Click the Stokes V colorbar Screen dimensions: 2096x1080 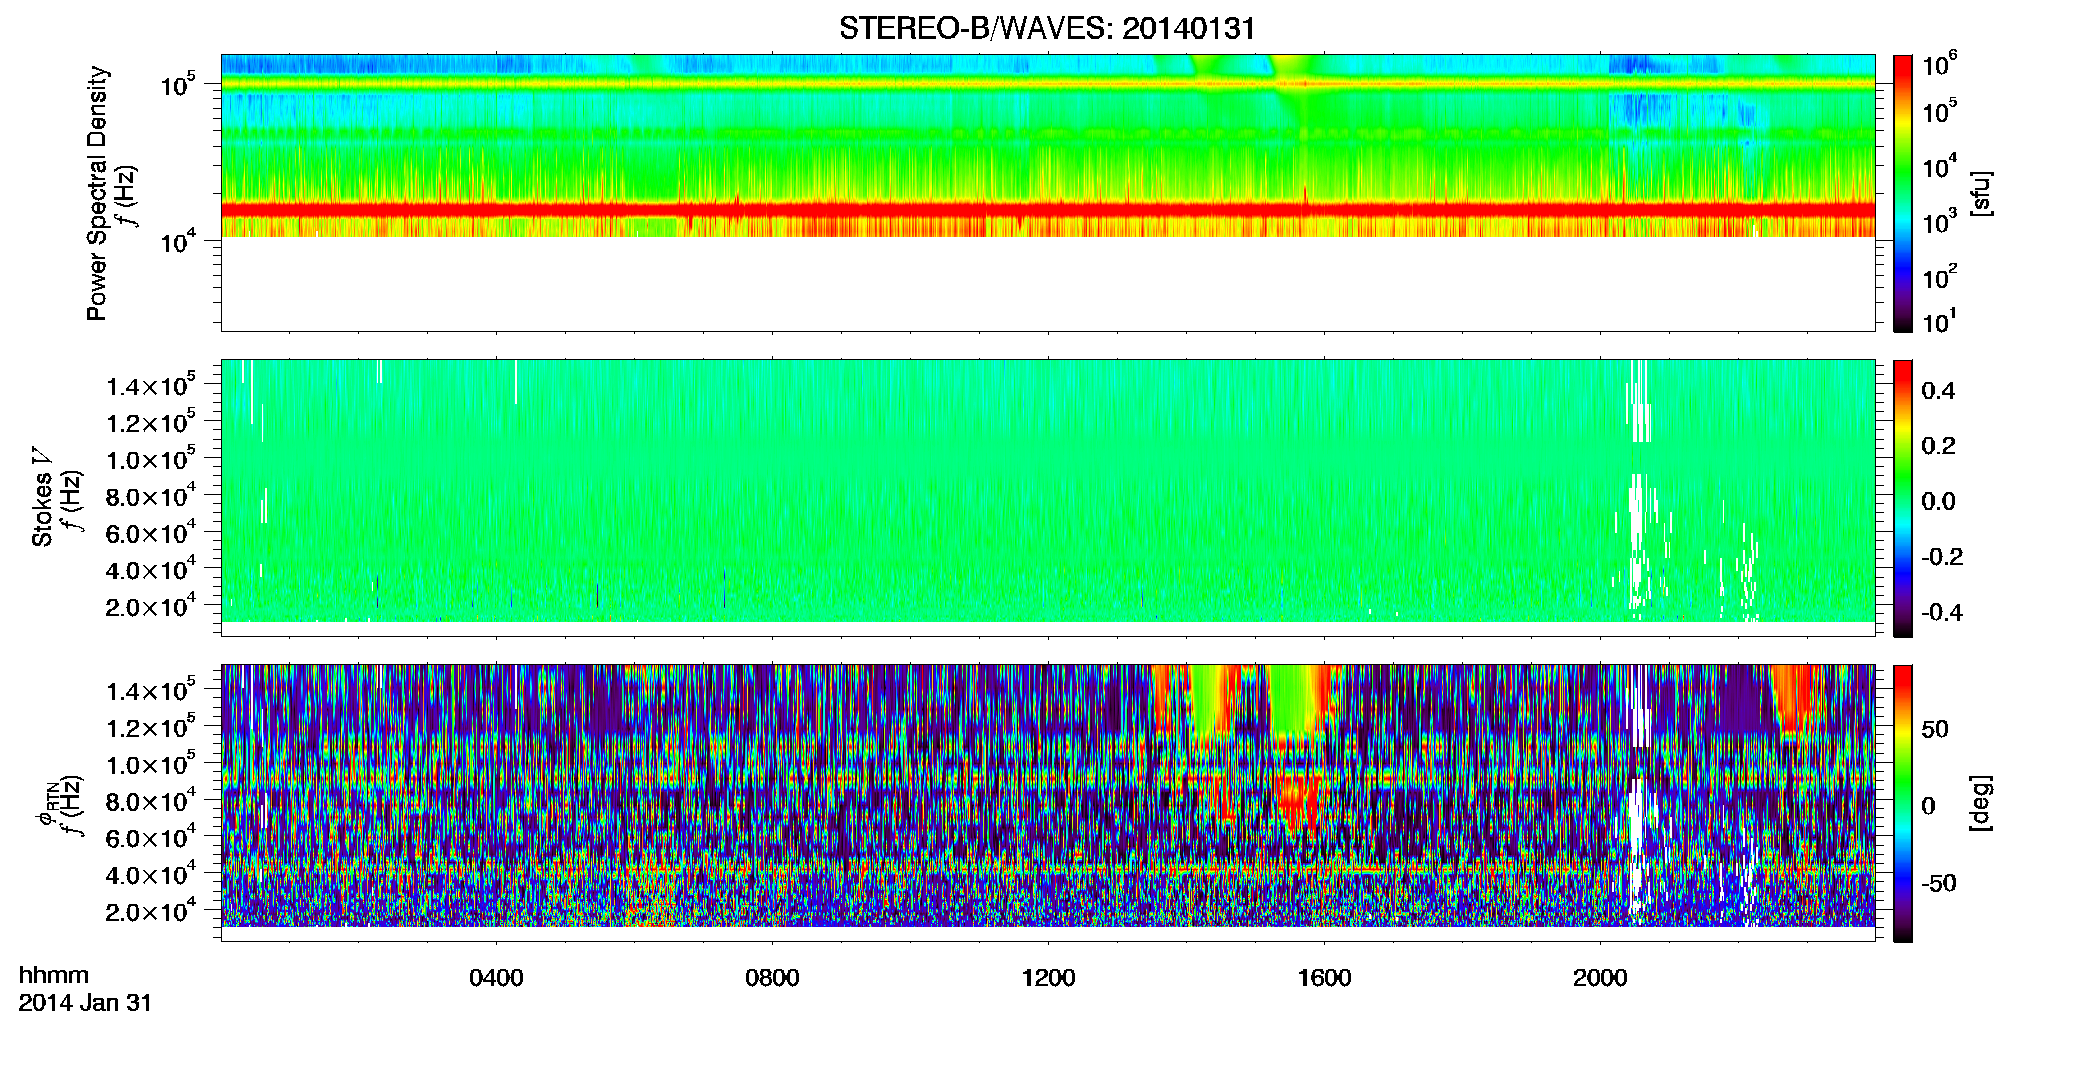click(1903, 498)
